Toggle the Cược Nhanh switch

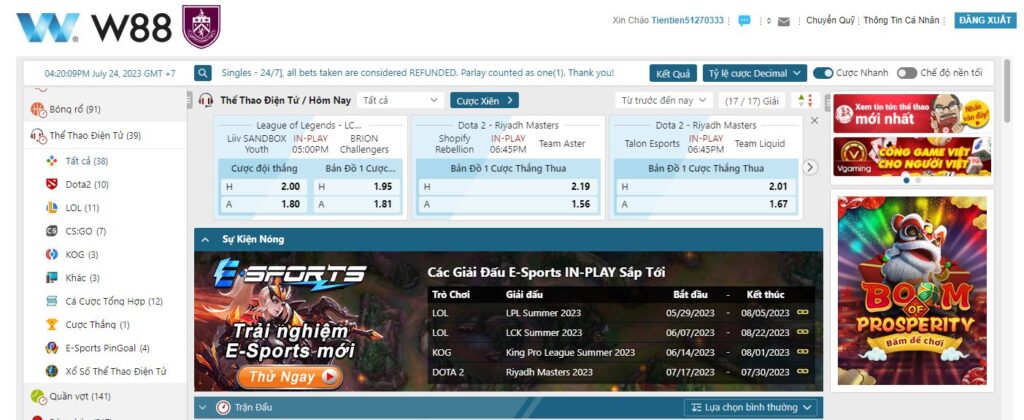pos(823,73)
